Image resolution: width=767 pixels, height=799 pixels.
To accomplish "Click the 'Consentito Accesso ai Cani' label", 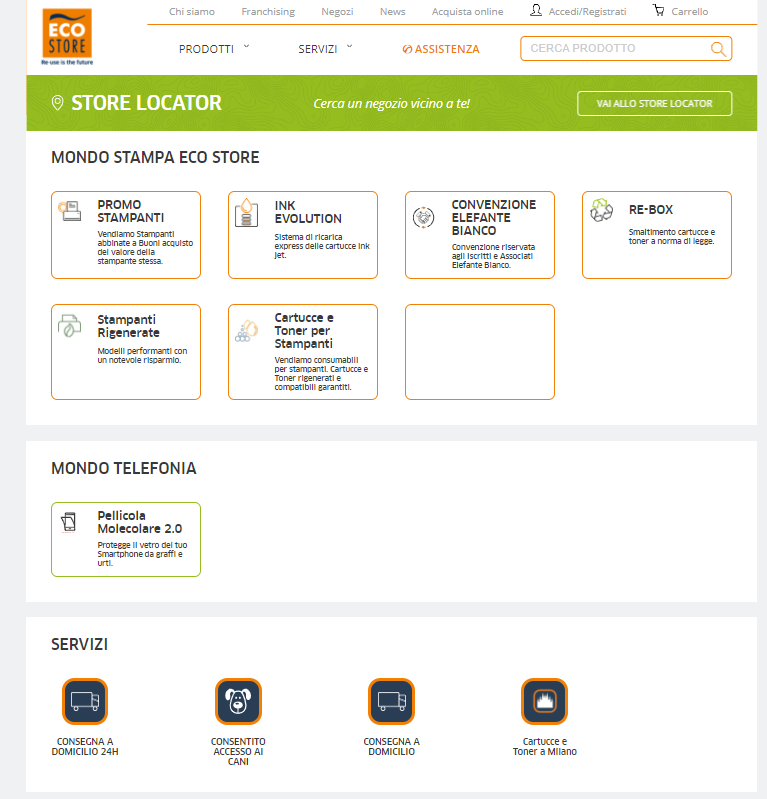I will pos(238,752).
